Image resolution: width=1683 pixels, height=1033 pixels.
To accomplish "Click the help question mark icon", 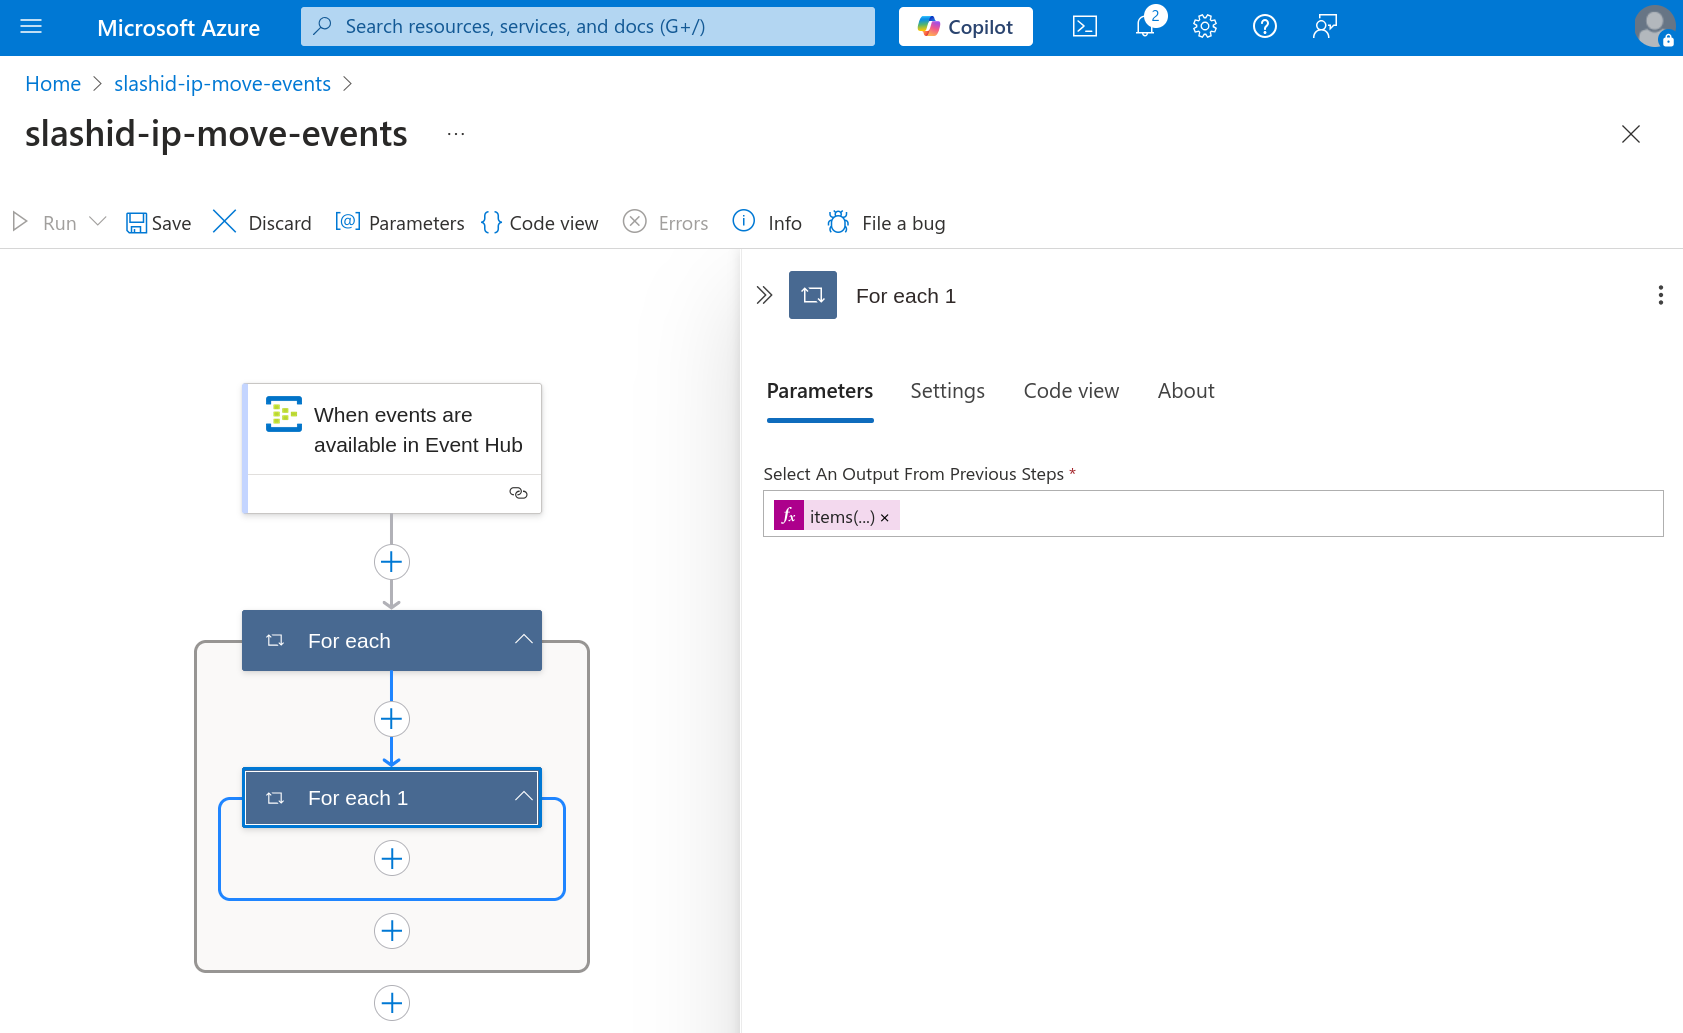I will click(1264, 27).
